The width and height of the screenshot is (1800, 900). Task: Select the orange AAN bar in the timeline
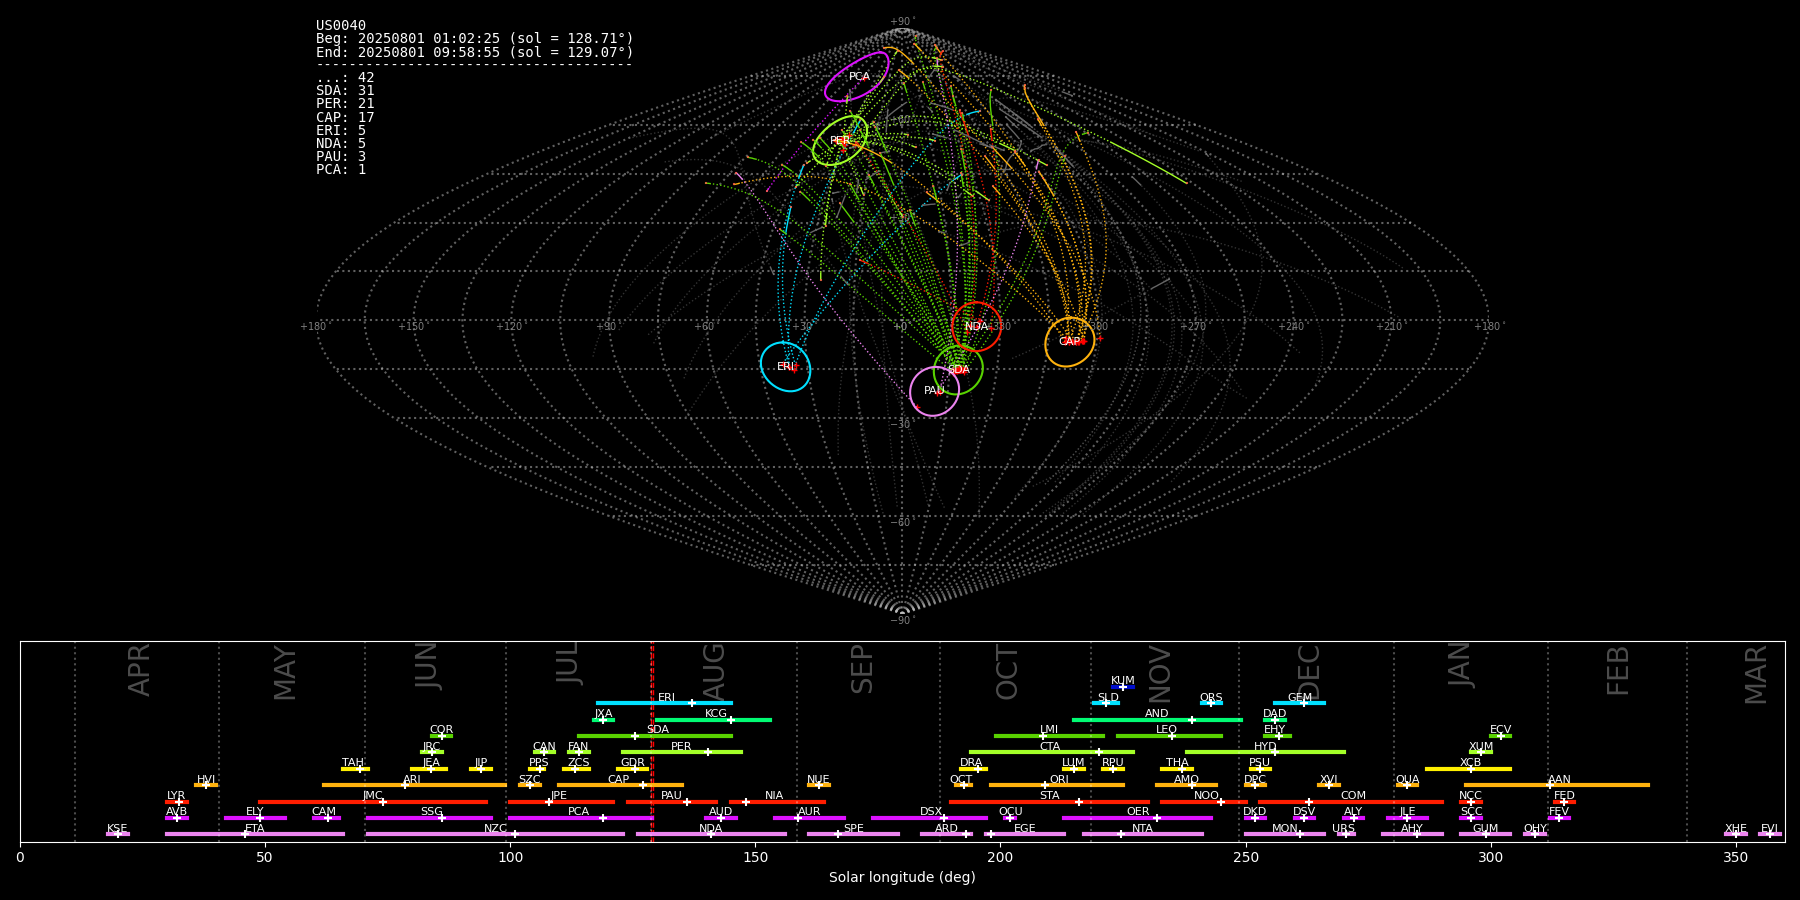1557,785
